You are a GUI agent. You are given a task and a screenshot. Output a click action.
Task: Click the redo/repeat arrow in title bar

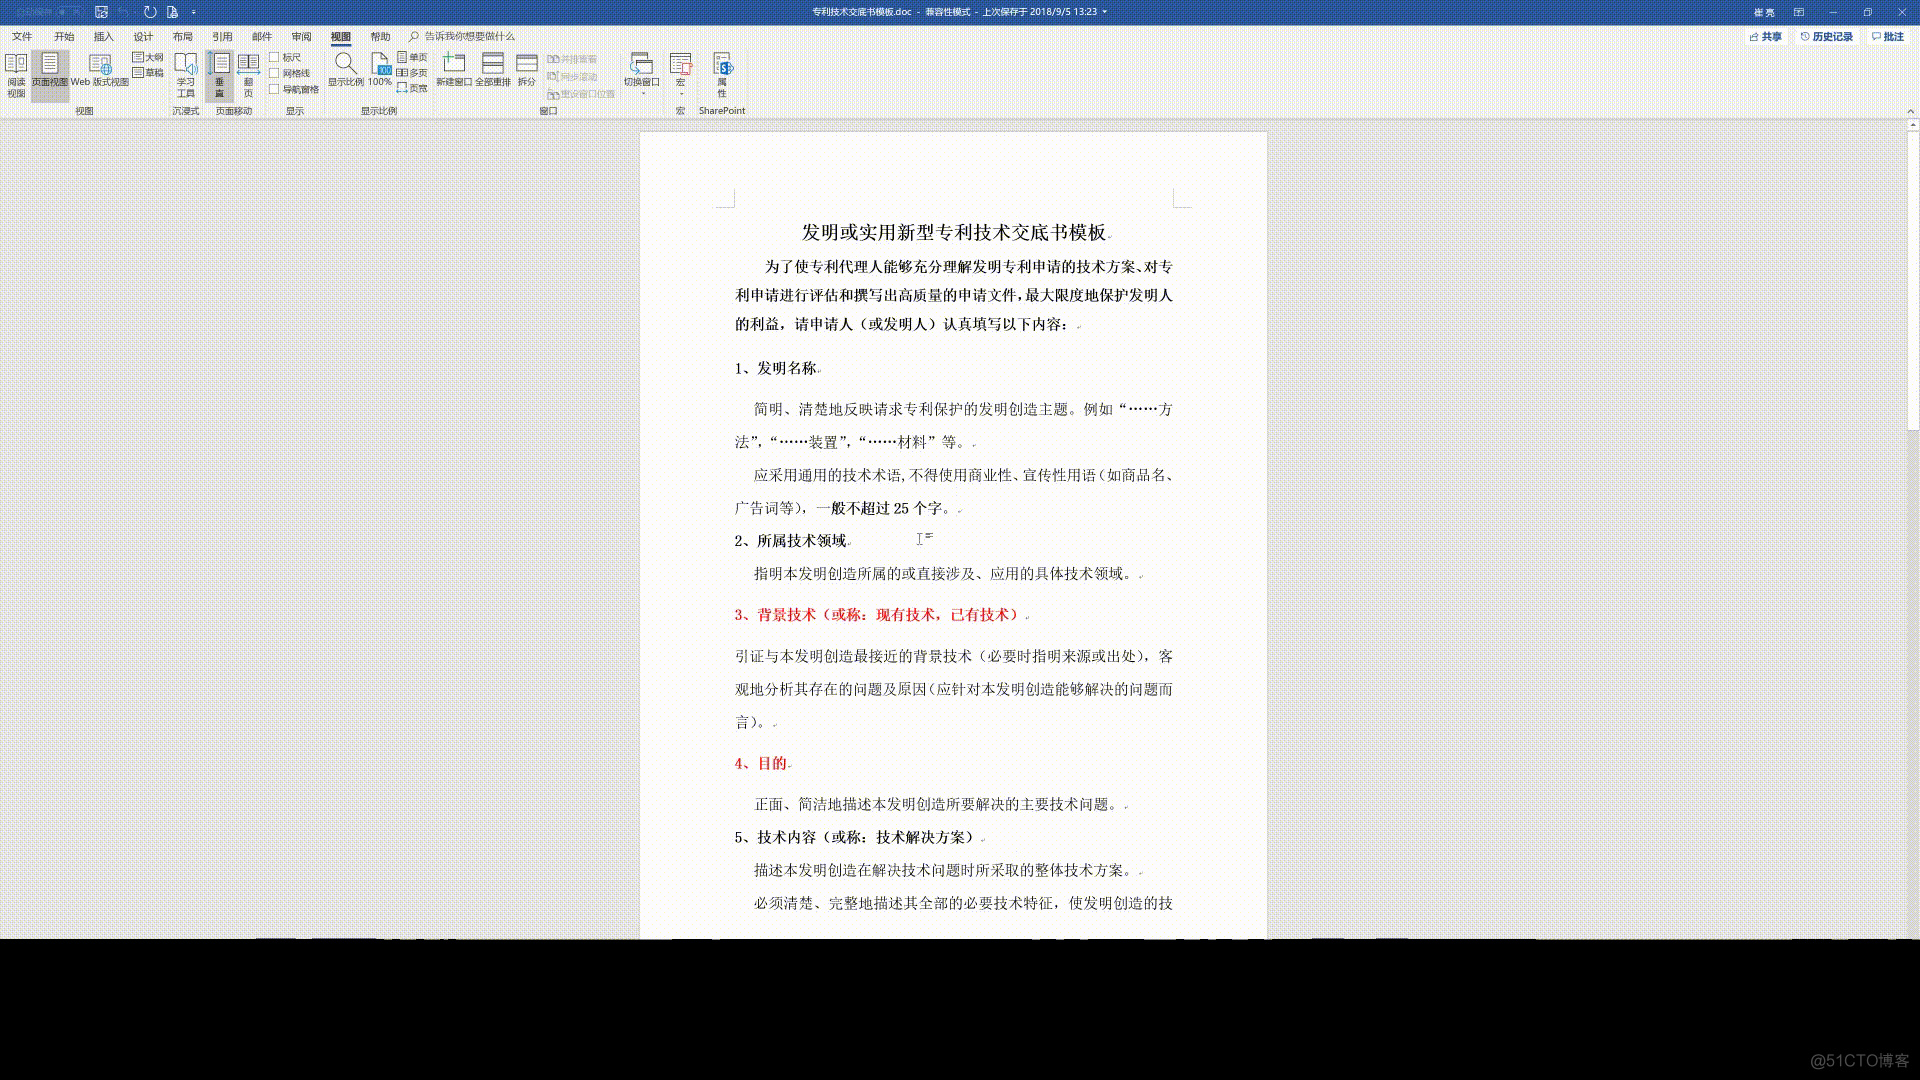[x=150, y=12]
